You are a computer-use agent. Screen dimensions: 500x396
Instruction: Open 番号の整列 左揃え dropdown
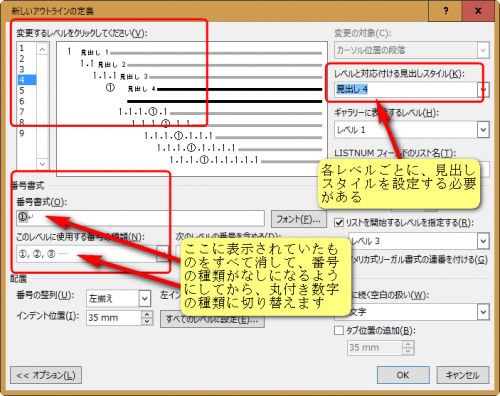click(x=144, y=298)
